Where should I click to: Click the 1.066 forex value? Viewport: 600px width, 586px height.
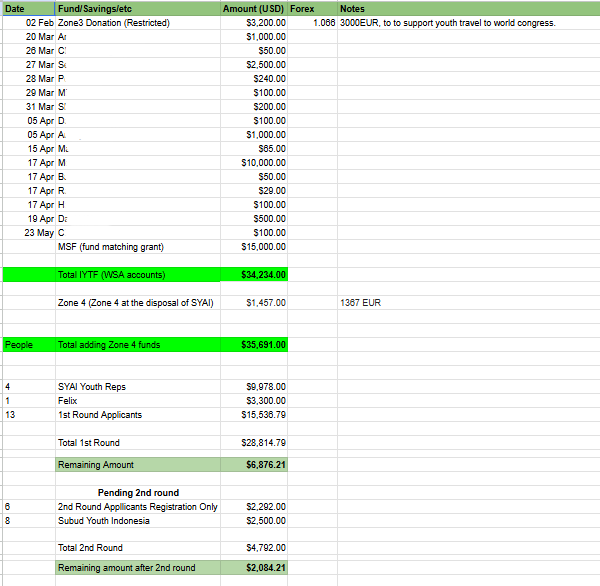(x=312, y=23)
